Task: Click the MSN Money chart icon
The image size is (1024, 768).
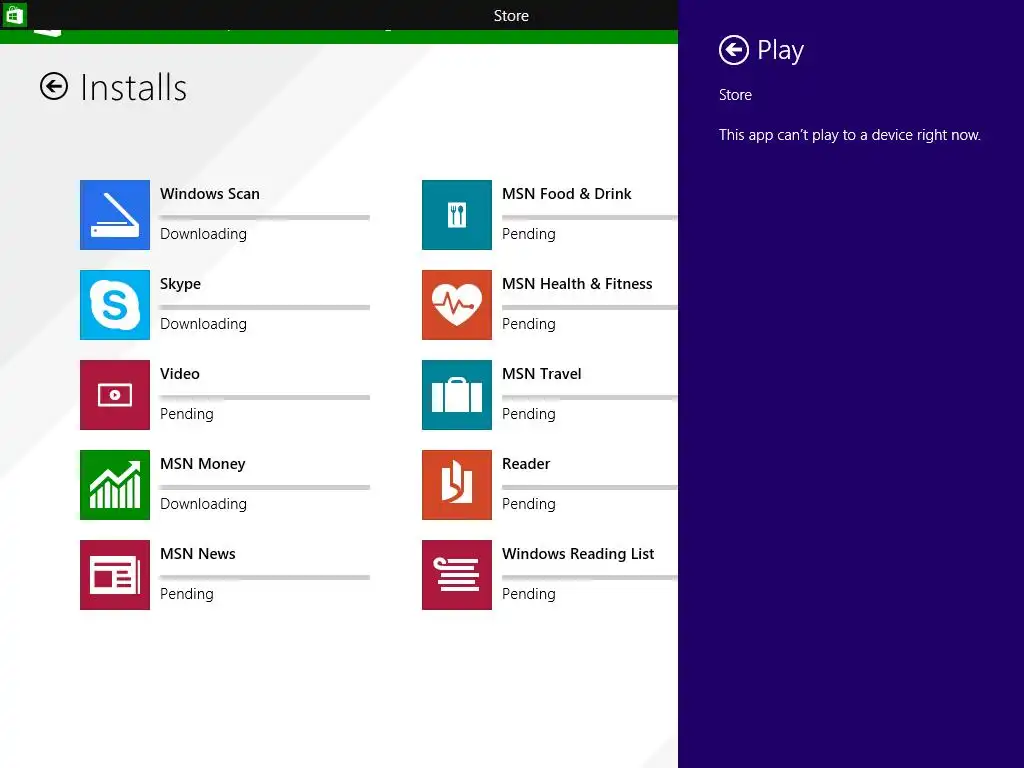Action: (115, 485)
